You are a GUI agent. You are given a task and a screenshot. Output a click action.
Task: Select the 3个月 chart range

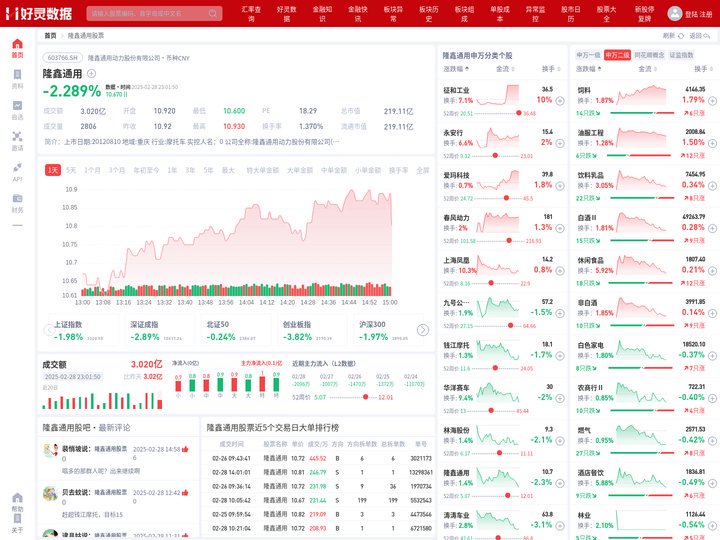coord(117,170)
